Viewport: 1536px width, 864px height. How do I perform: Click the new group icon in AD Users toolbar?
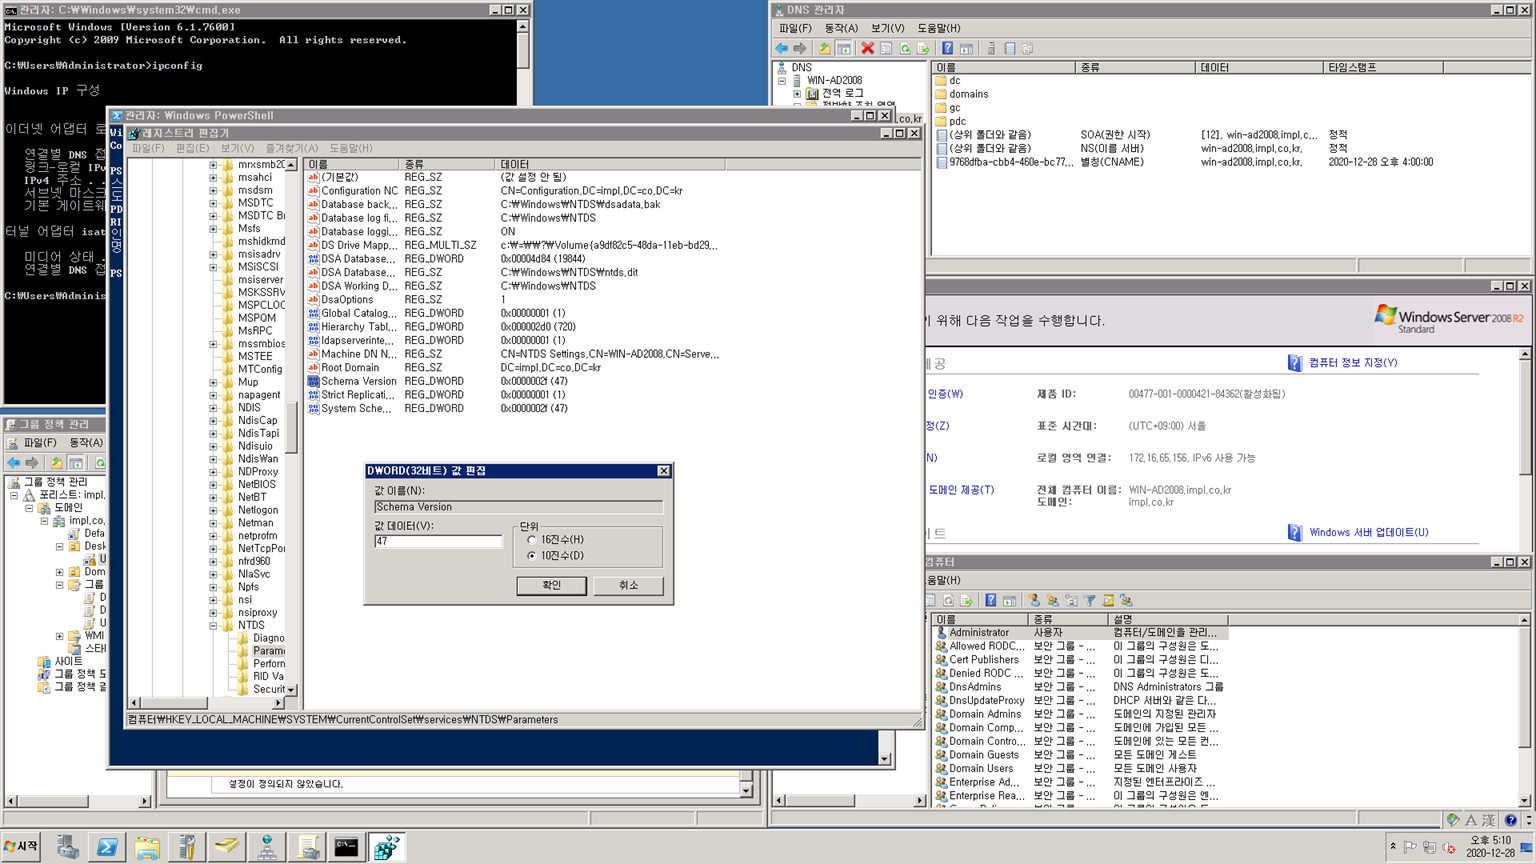[1052, 600]
